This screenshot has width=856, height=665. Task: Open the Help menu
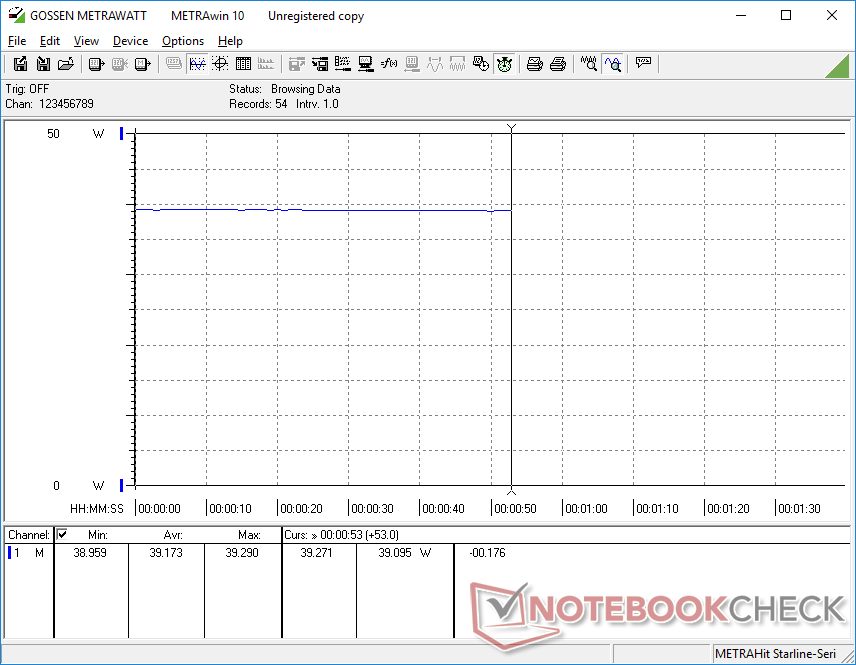click(x=230, y=41)
